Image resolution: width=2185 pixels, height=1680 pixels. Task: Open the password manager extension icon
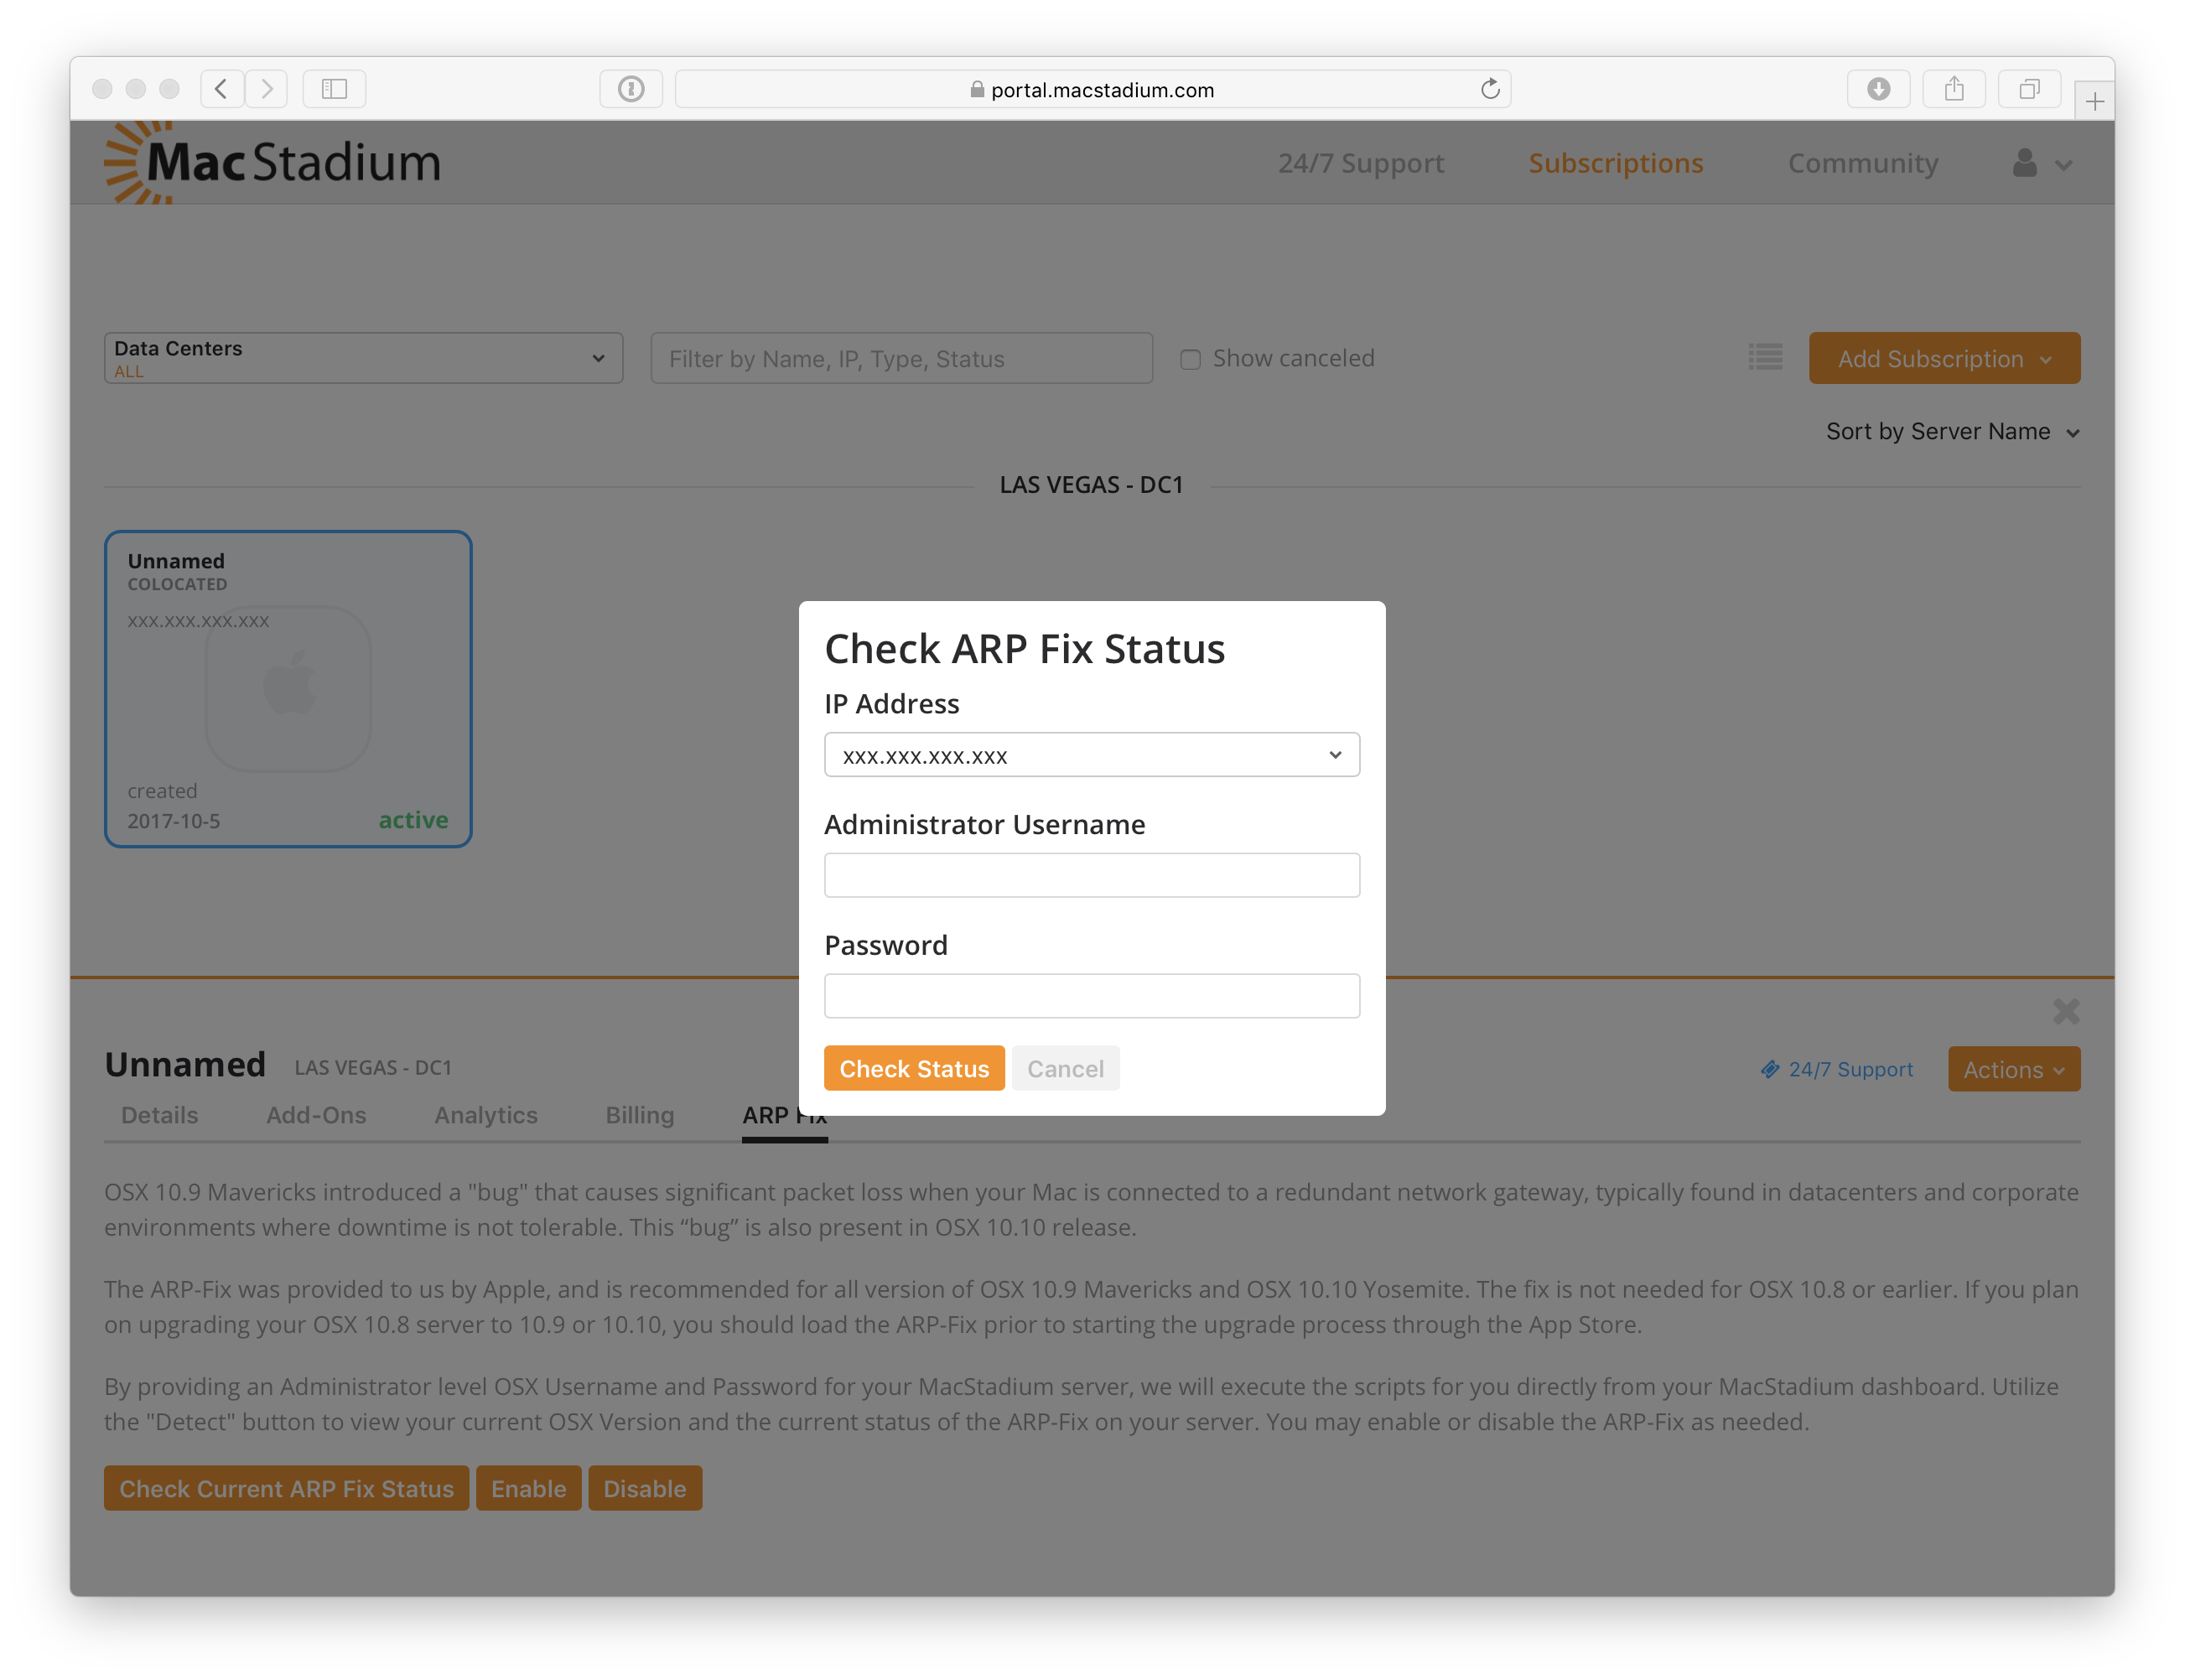631,89
